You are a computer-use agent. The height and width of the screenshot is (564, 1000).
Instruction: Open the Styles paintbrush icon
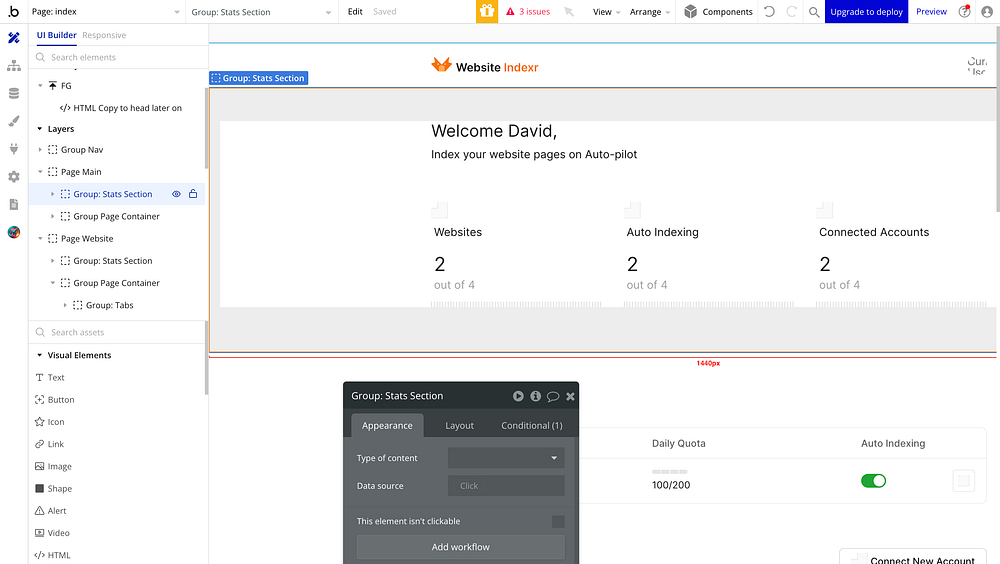coord(13,121)
